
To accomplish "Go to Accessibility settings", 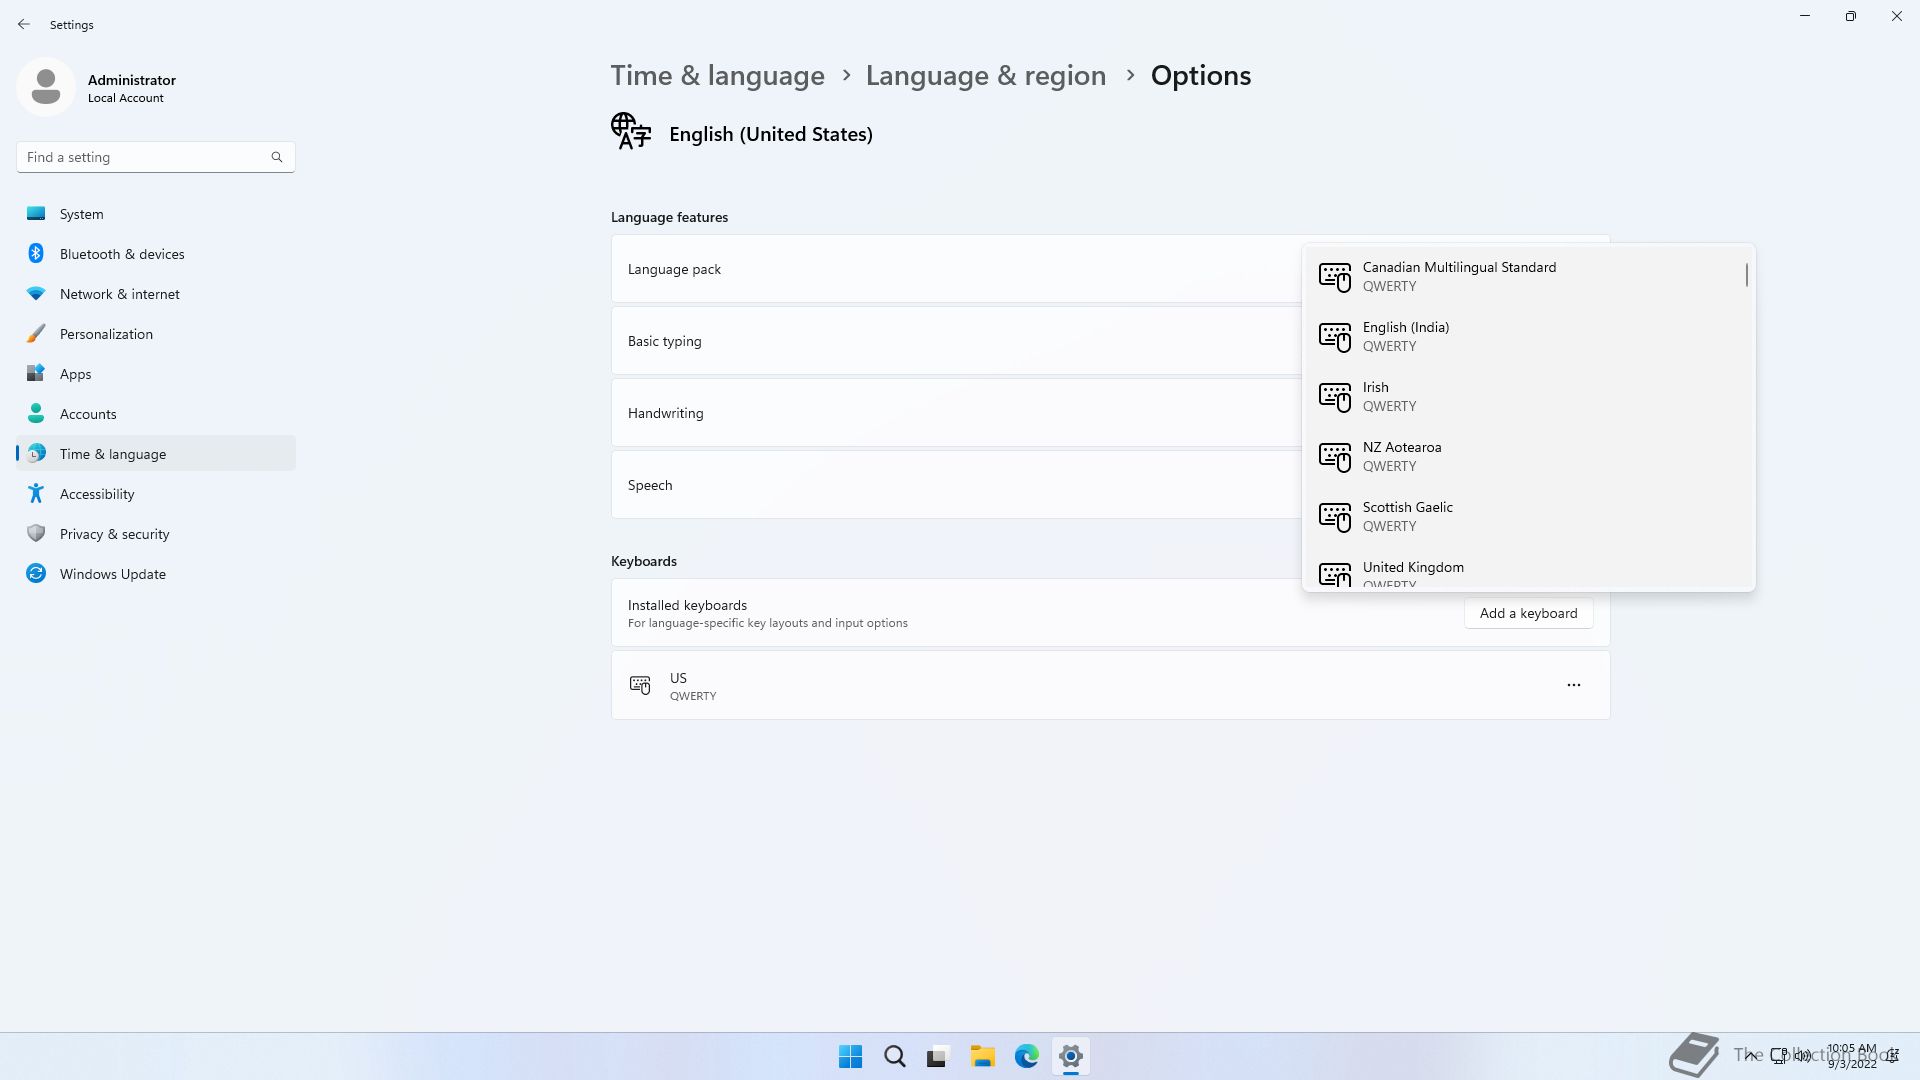I will (x=97, y=494).
